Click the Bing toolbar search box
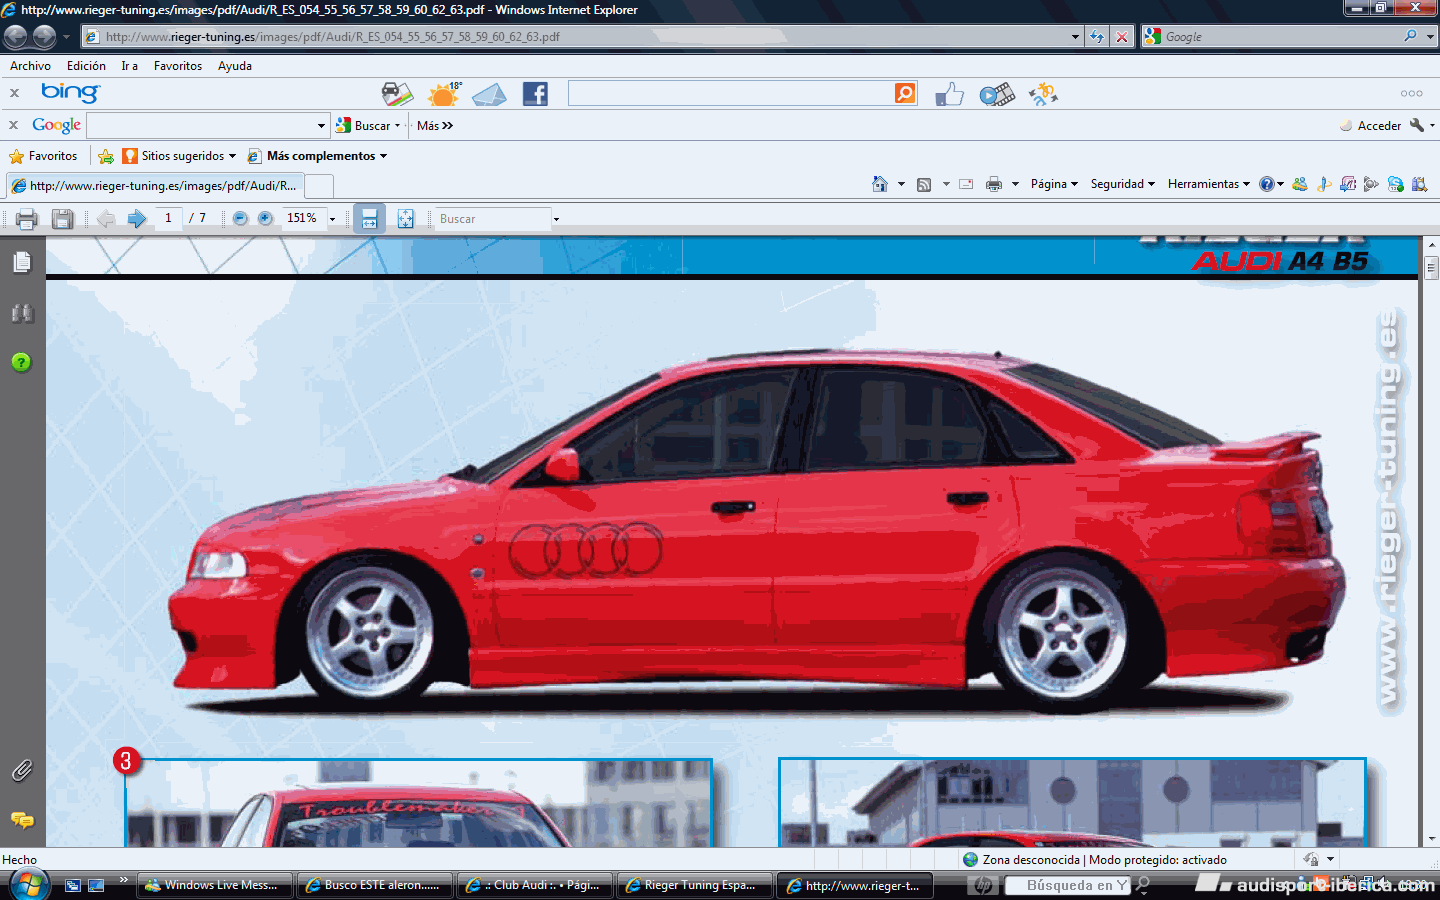1440x900 pixels. tap(731, 93)
